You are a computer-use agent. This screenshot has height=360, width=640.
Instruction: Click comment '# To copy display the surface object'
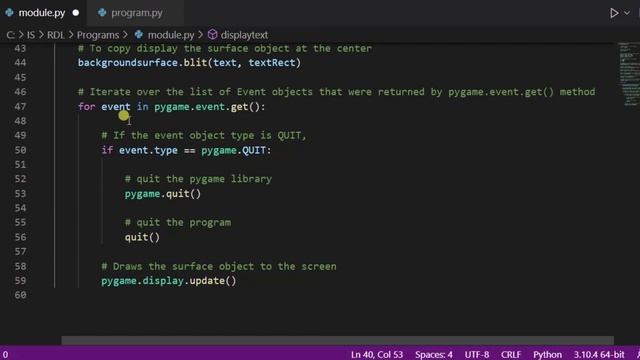click(x=225, y=49)
